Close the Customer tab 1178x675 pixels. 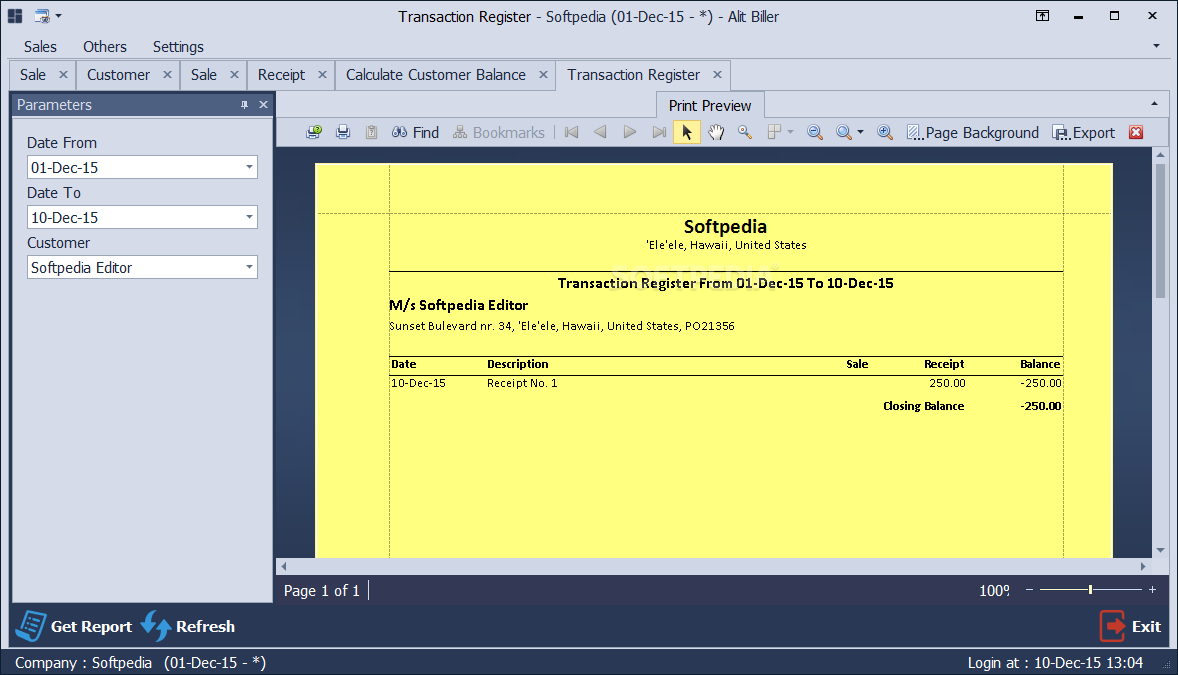click(x=167, y=74)
